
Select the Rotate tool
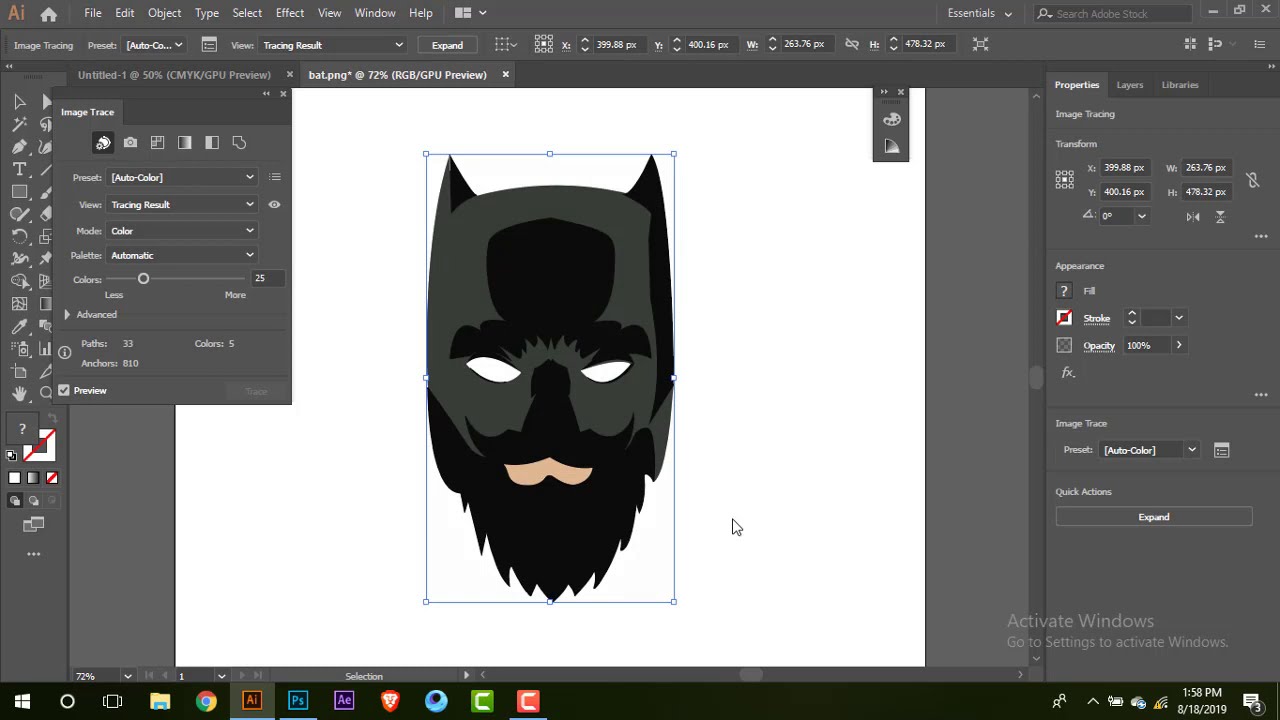pos(19,237)
